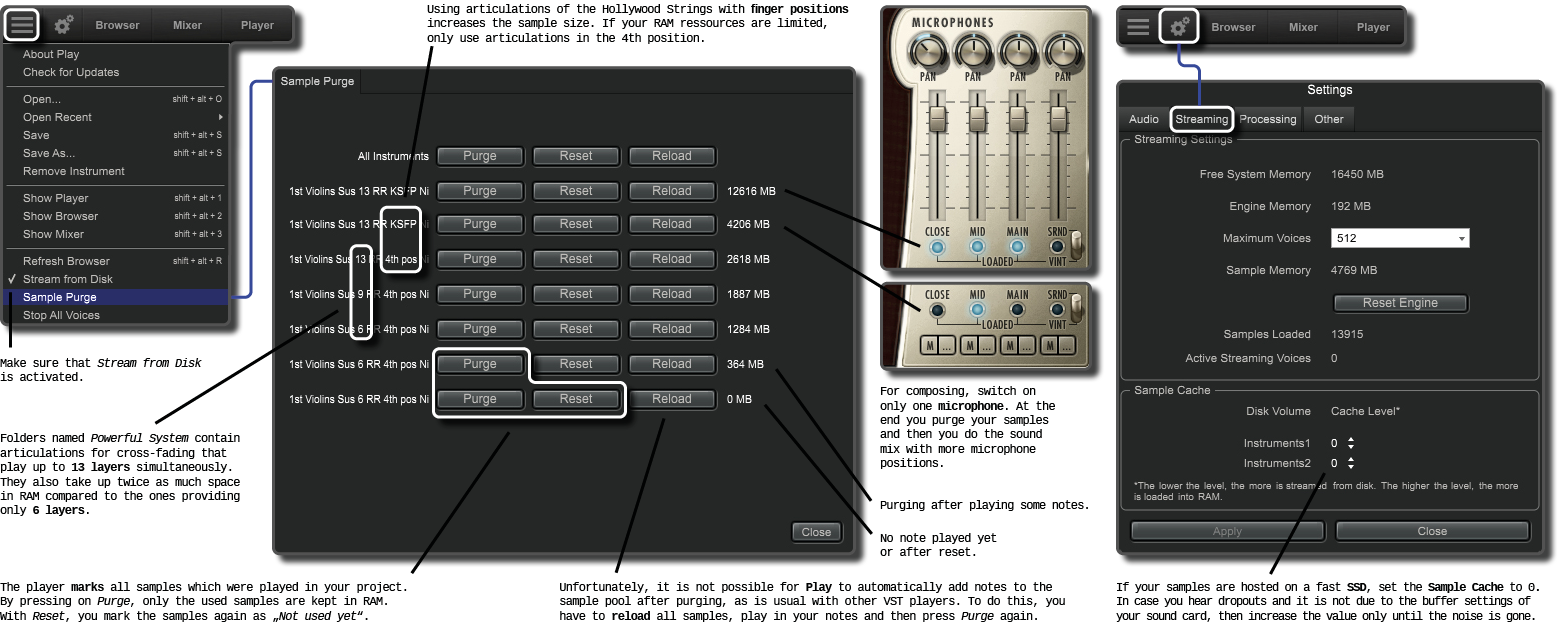Viewport: 1558px width, 625px height.
Task: Click Reset for the 12616 MB instrument row
Action: click(x=576, y=191)
